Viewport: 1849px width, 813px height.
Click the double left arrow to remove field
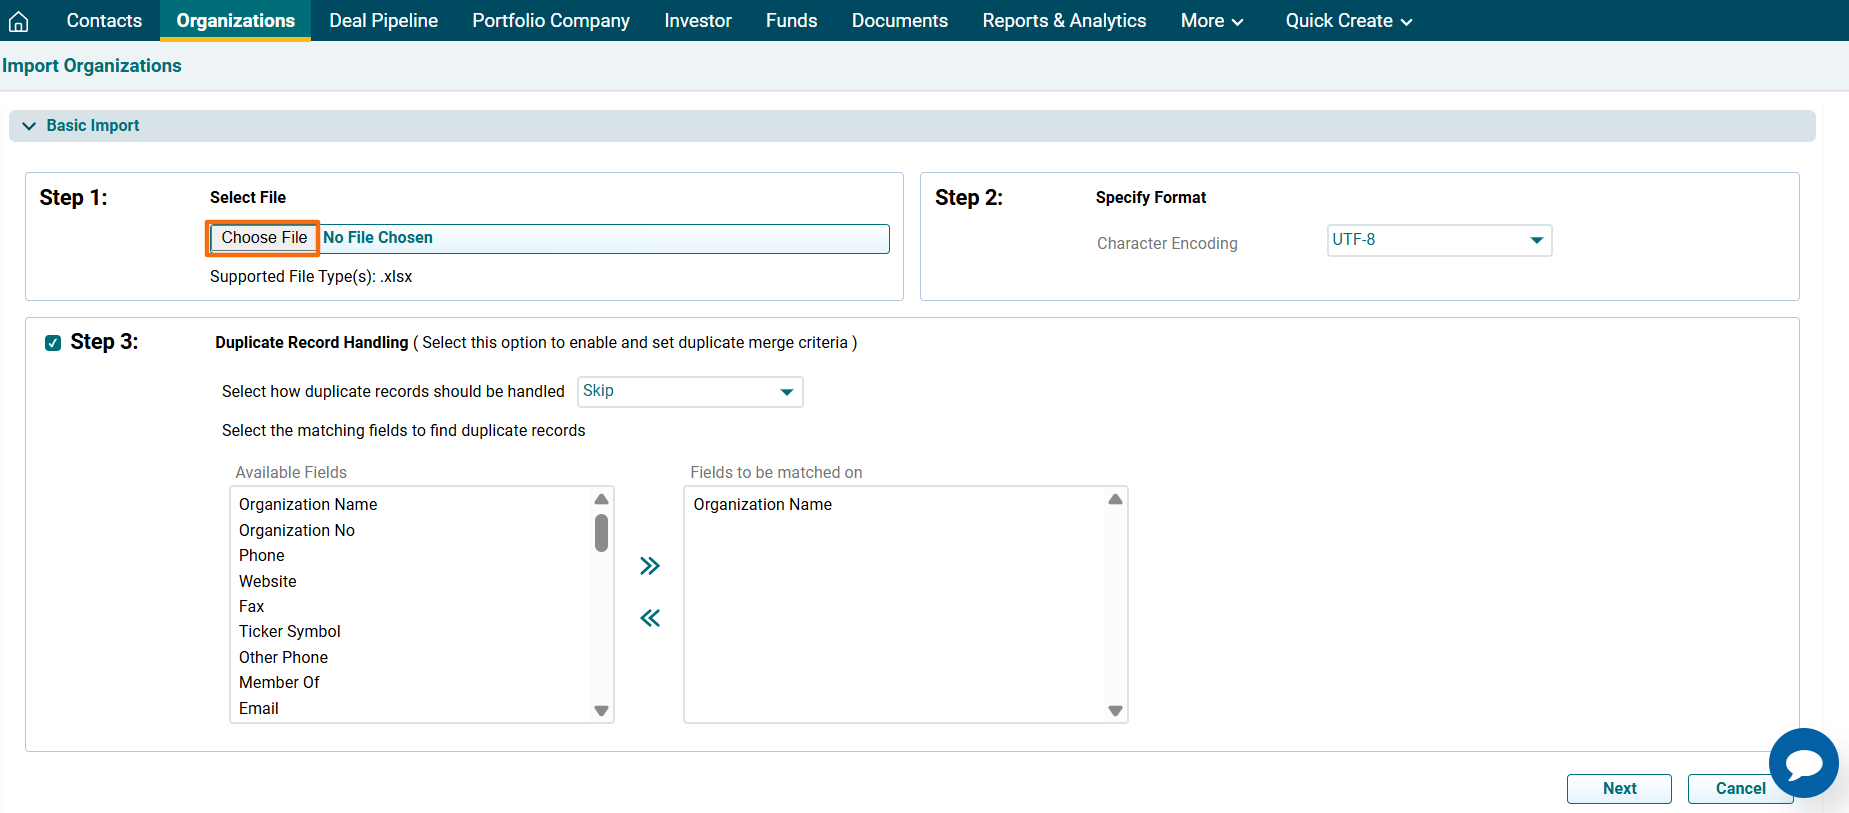(650, 618)
